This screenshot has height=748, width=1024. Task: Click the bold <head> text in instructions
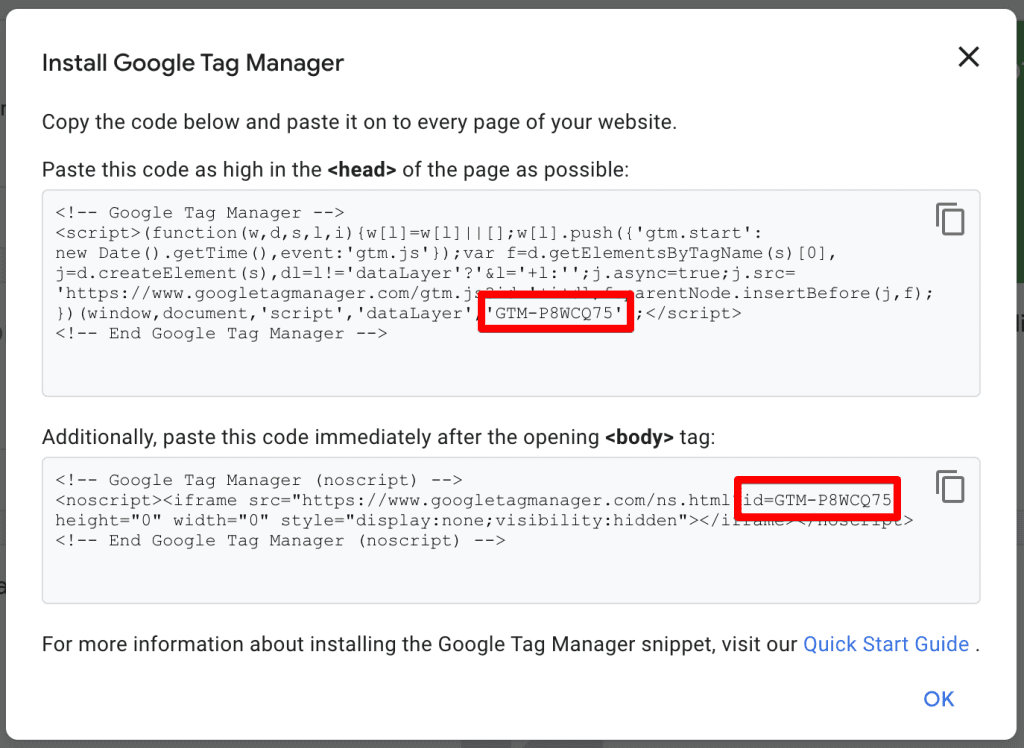click(x=360, y=169)
